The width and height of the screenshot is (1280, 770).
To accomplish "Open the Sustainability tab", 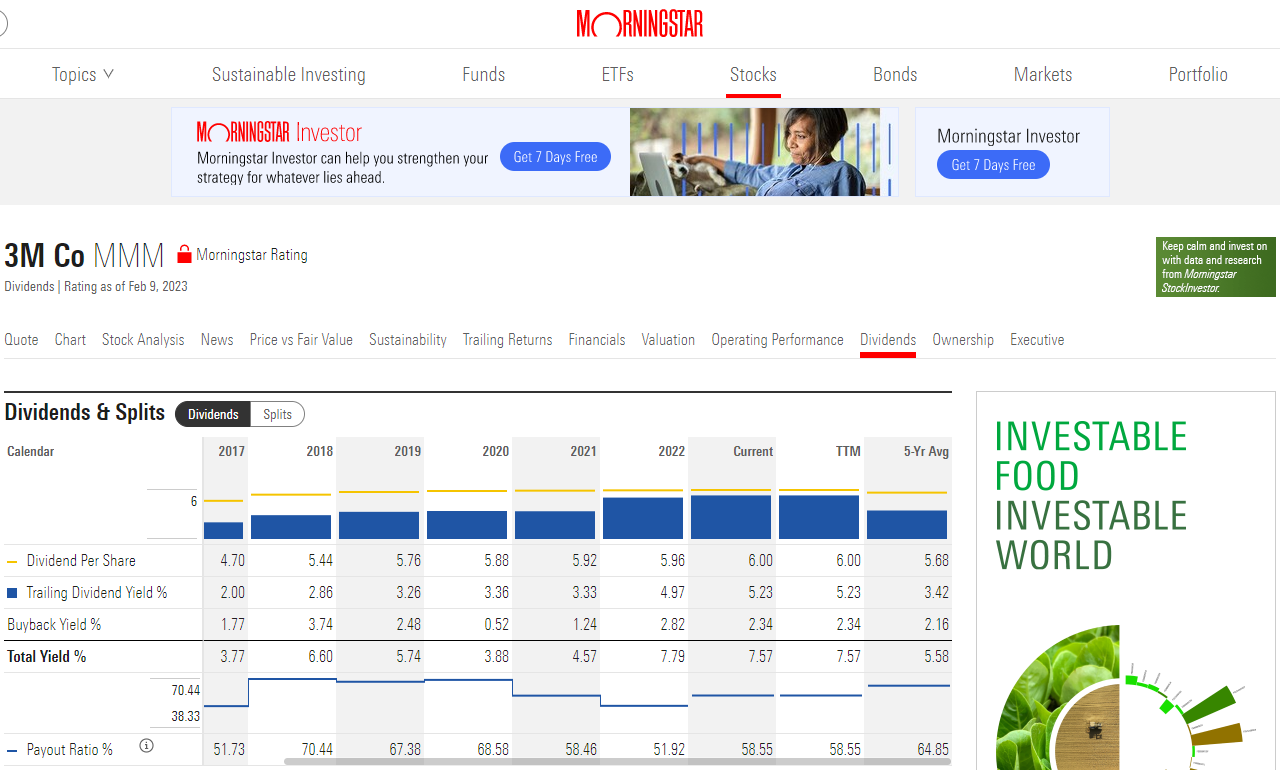I will (408, 340).
